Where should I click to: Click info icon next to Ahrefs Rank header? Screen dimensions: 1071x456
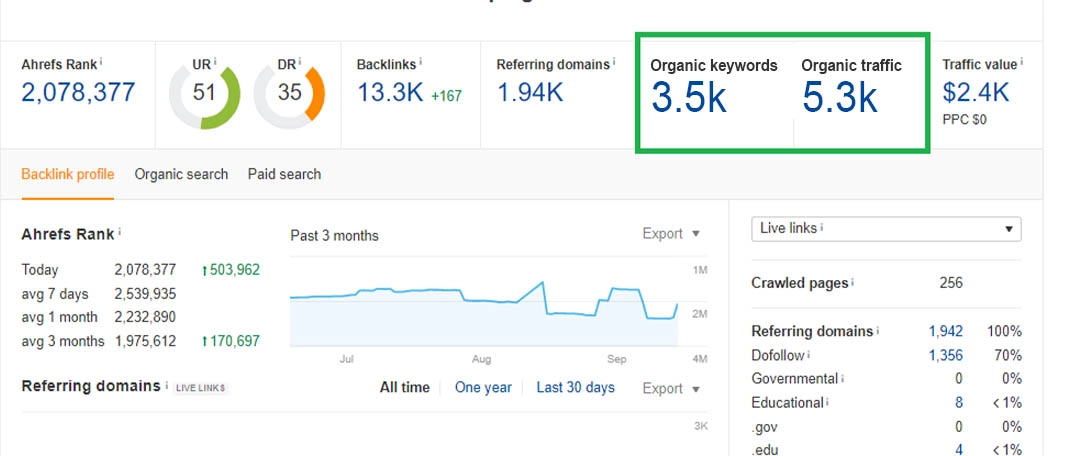pos(101,62)
